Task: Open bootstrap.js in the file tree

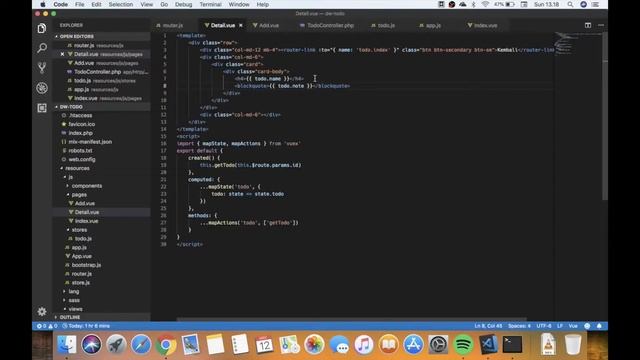Action: (86, 265)
